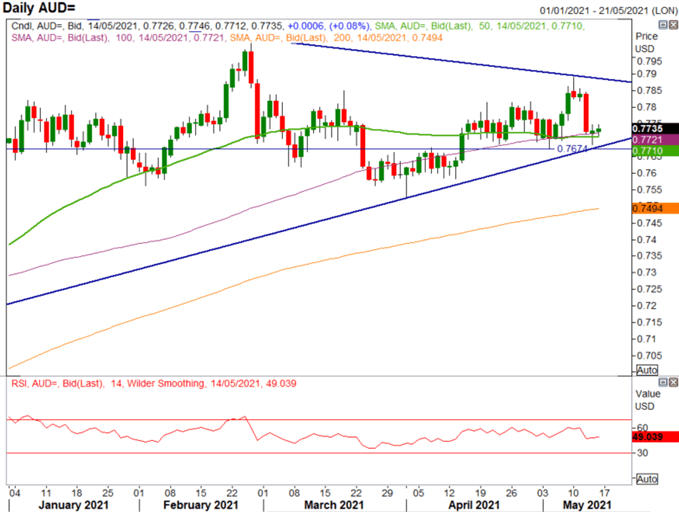
Task: Close the price chart pane
Action: pos(673,24)
